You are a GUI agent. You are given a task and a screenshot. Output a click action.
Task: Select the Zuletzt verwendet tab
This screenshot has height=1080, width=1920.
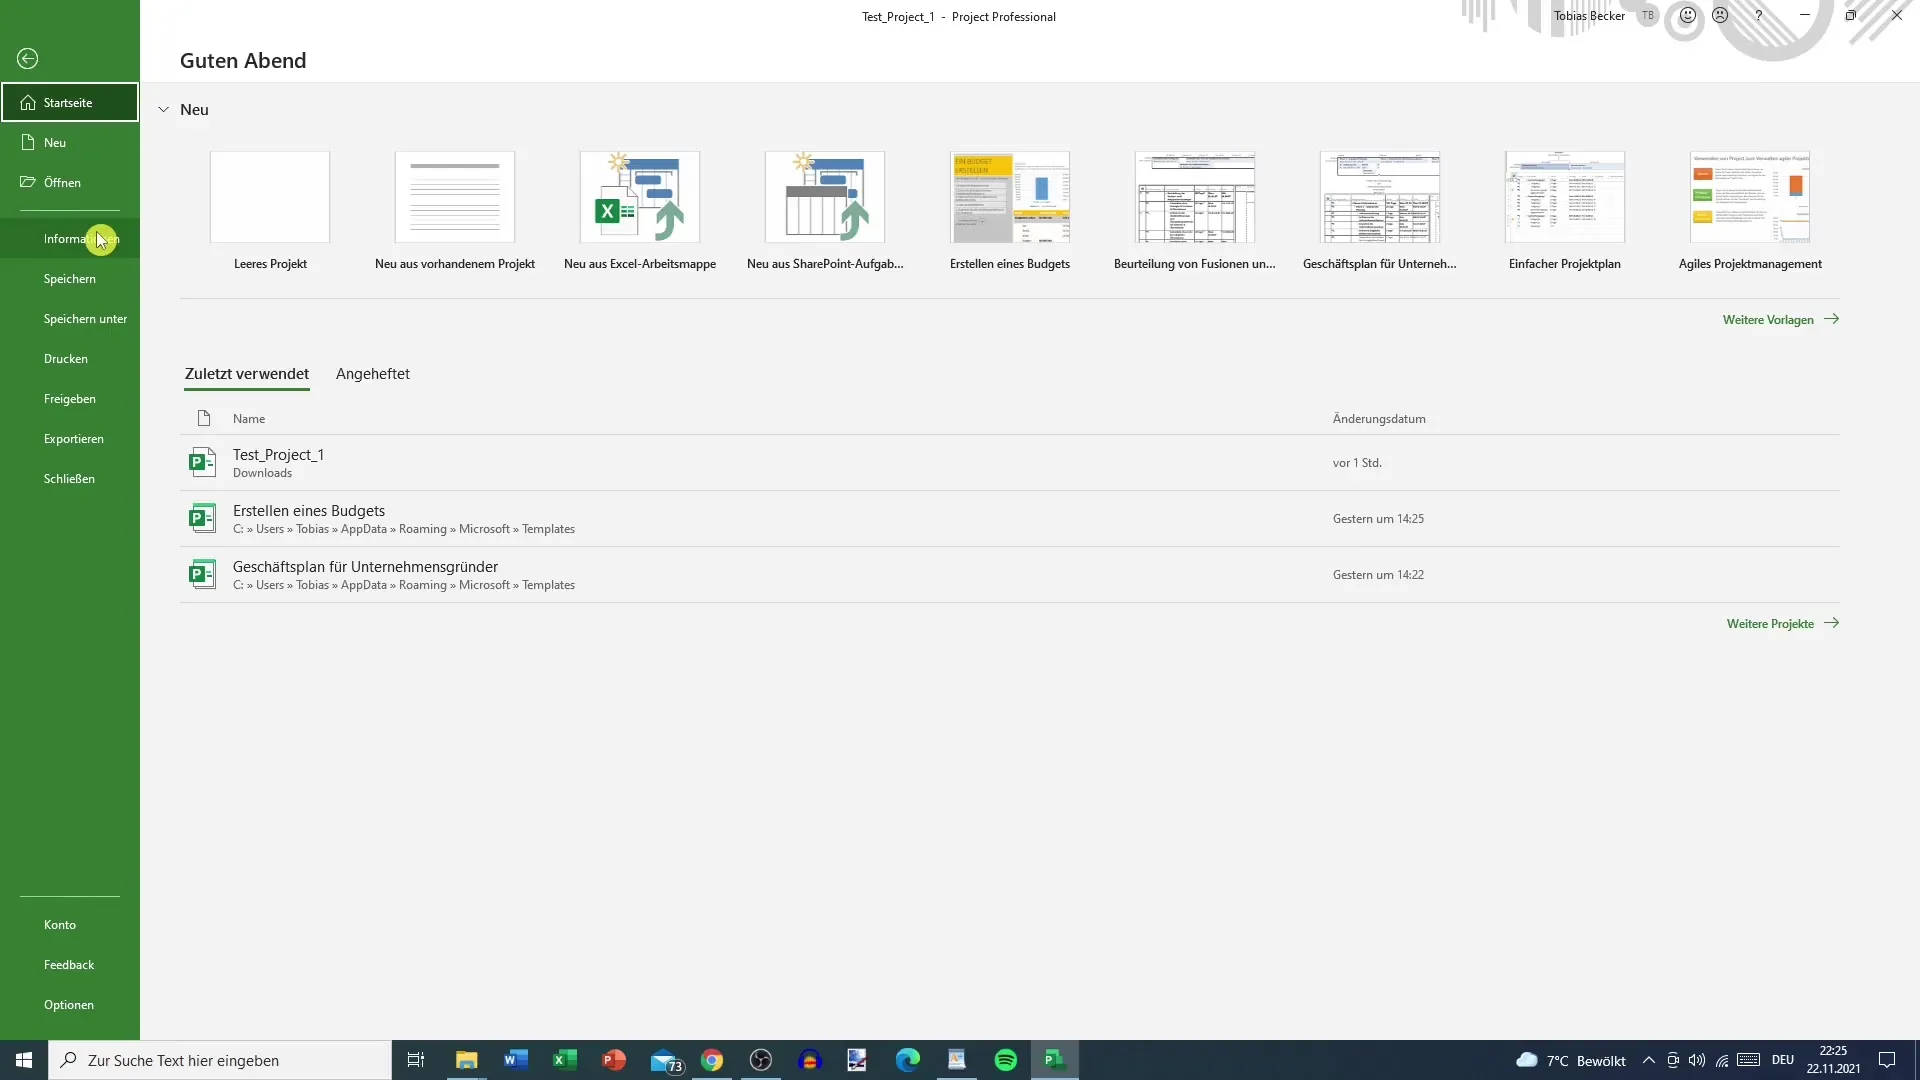click(x=247, y=373)
